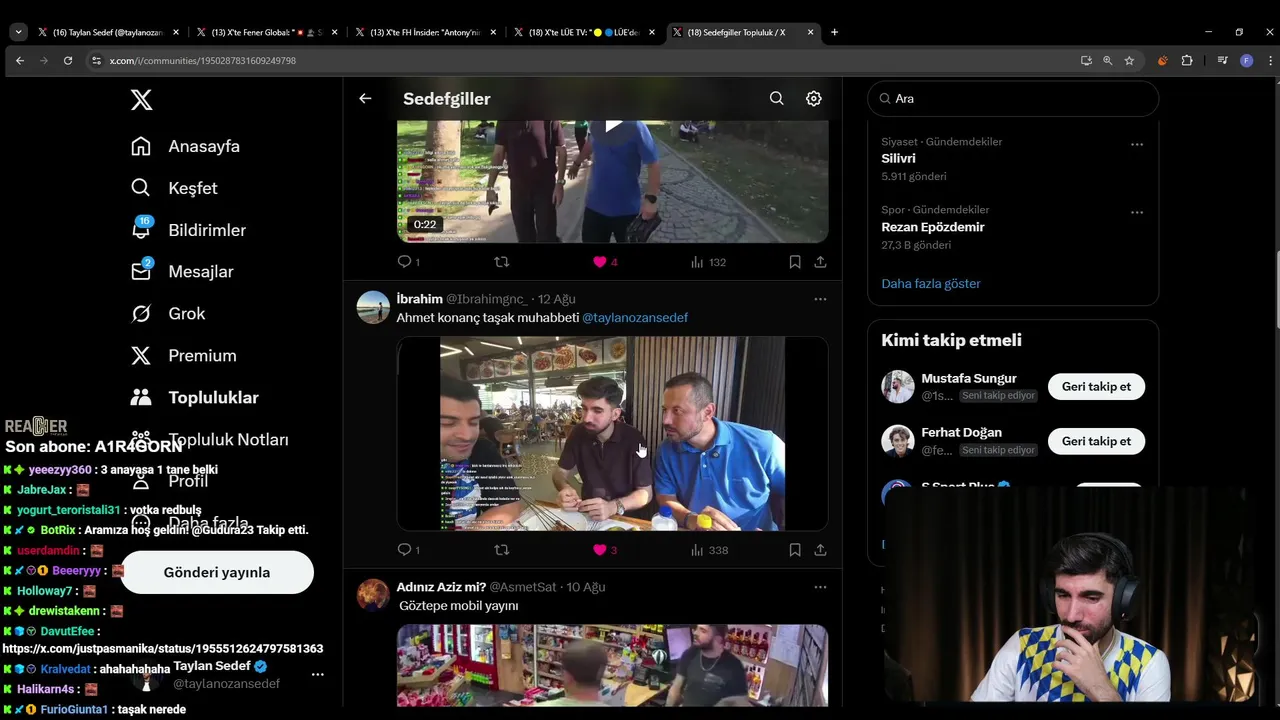Open İbrahim's username link
1280x720 pixels.
[487, 299]
